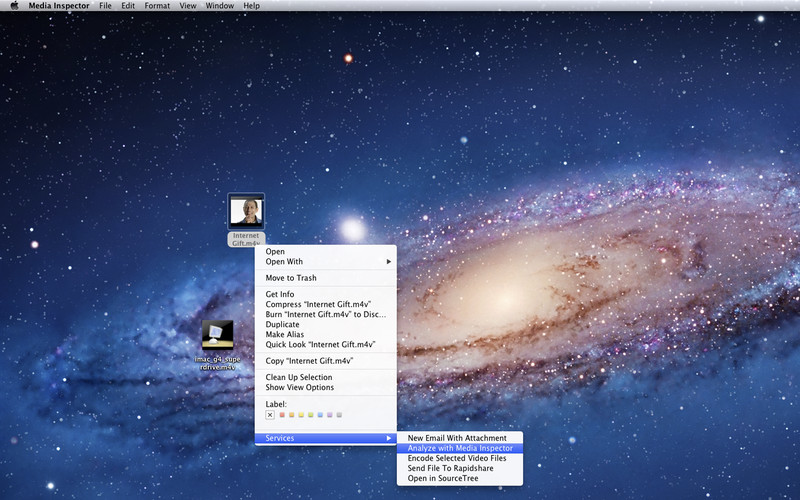Screen dimensions: 800x500
Task: Open the Window menu
Action: 220,6
